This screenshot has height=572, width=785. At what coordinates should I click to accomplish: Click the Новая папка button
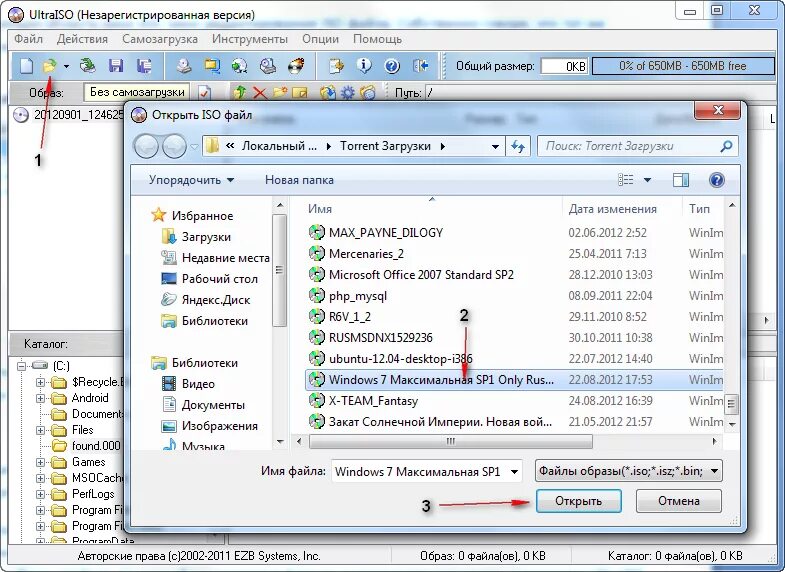(299, 180)
